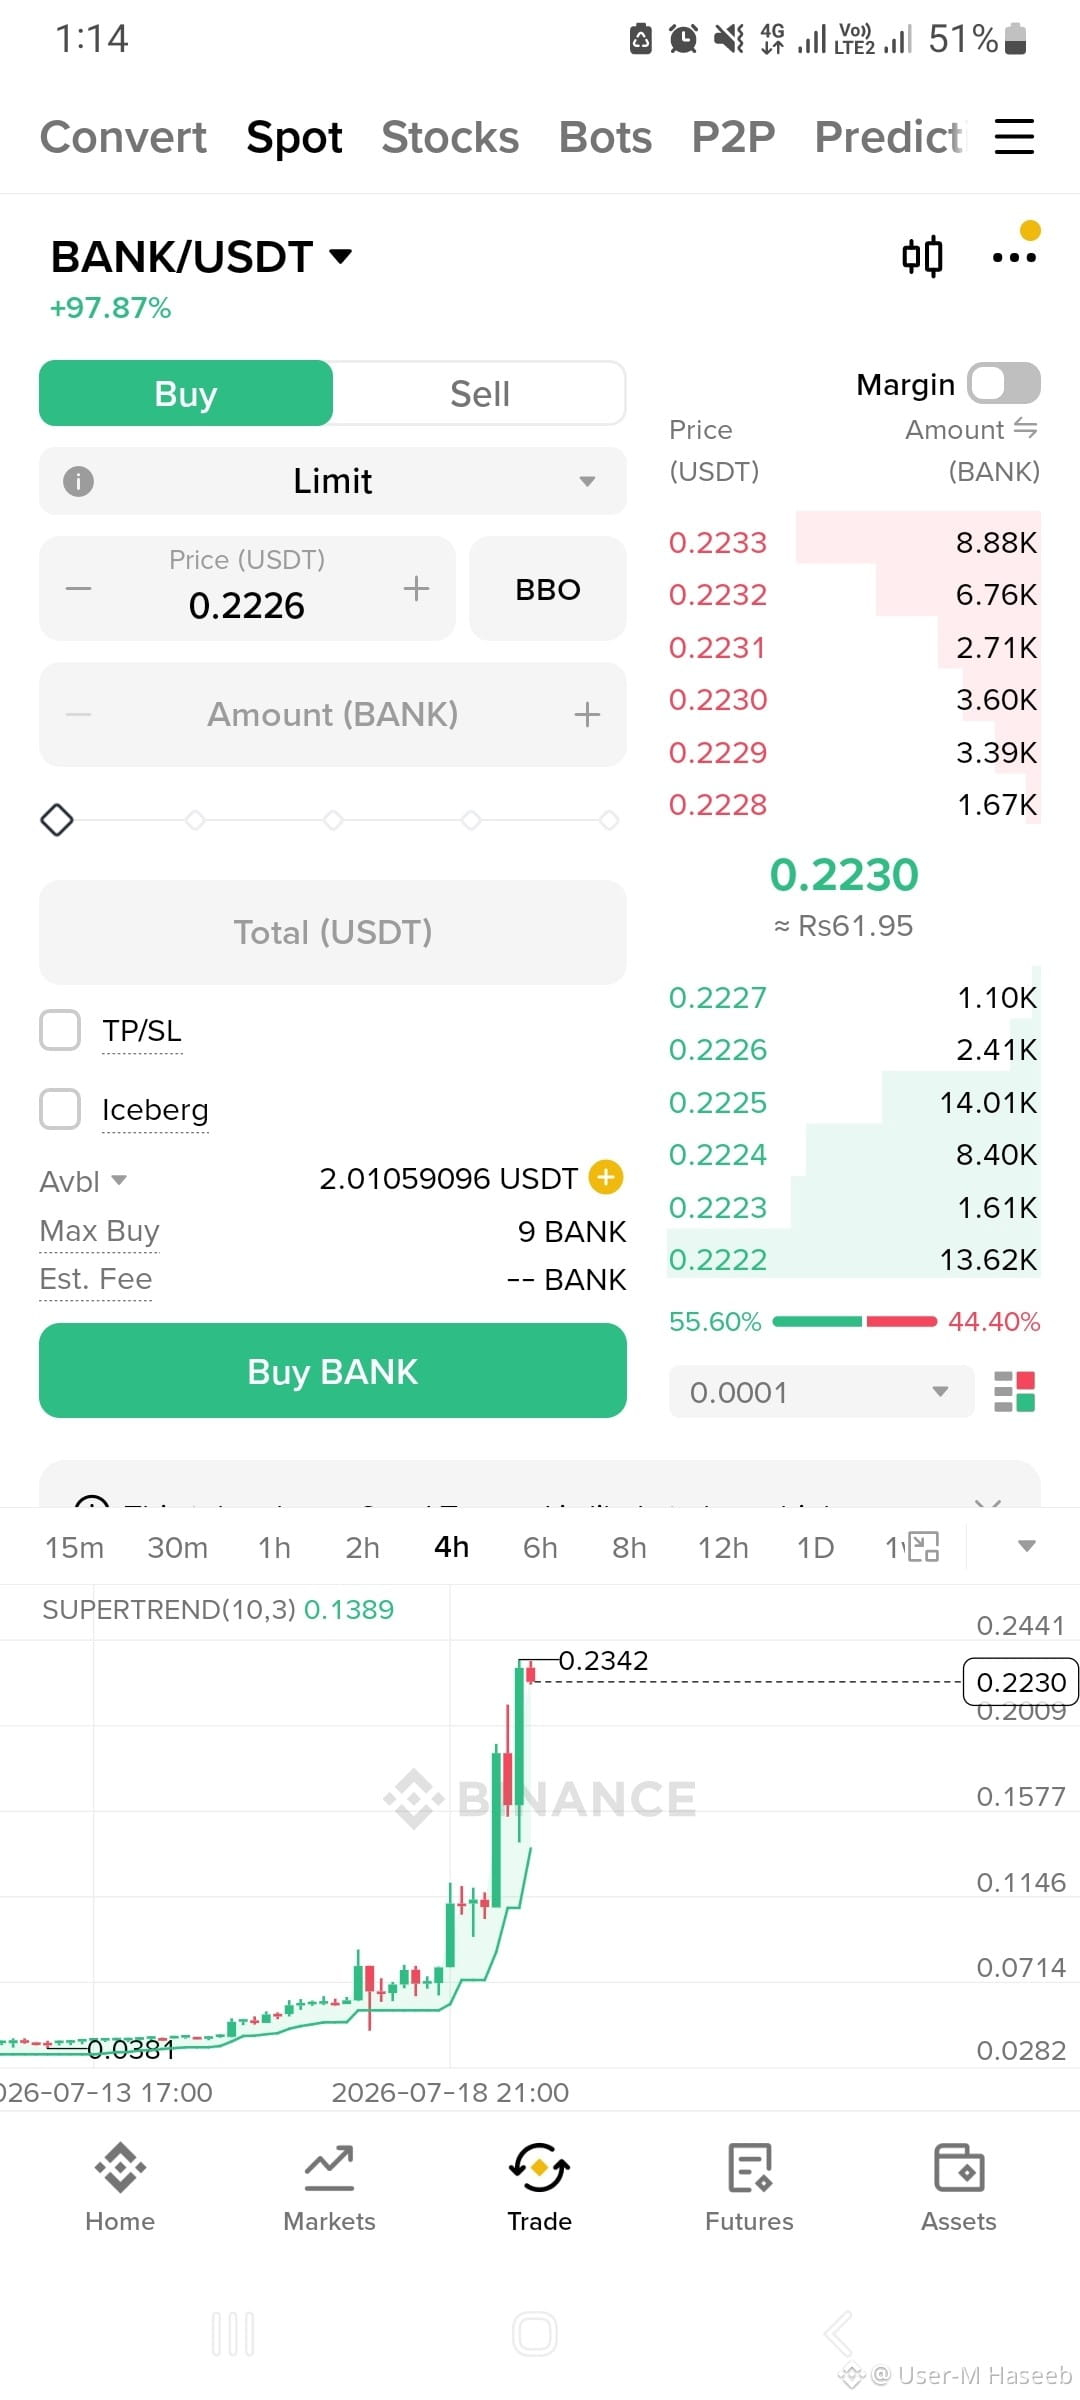Tap the green Buy BANK button
The image size is (1080, 2400).
point(333,1370)
